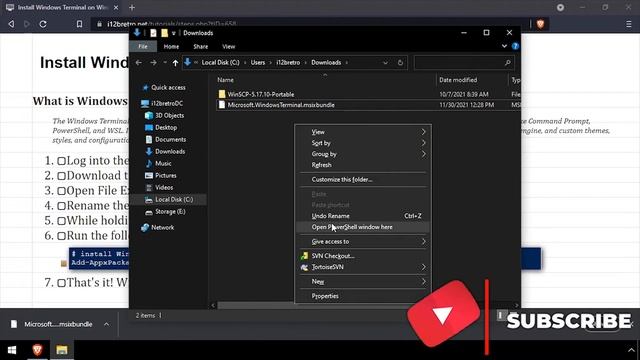The width and height of the screenshot is (640, 360).
Task: Go up one folder level arrow
Action: [x=175, y=62]
